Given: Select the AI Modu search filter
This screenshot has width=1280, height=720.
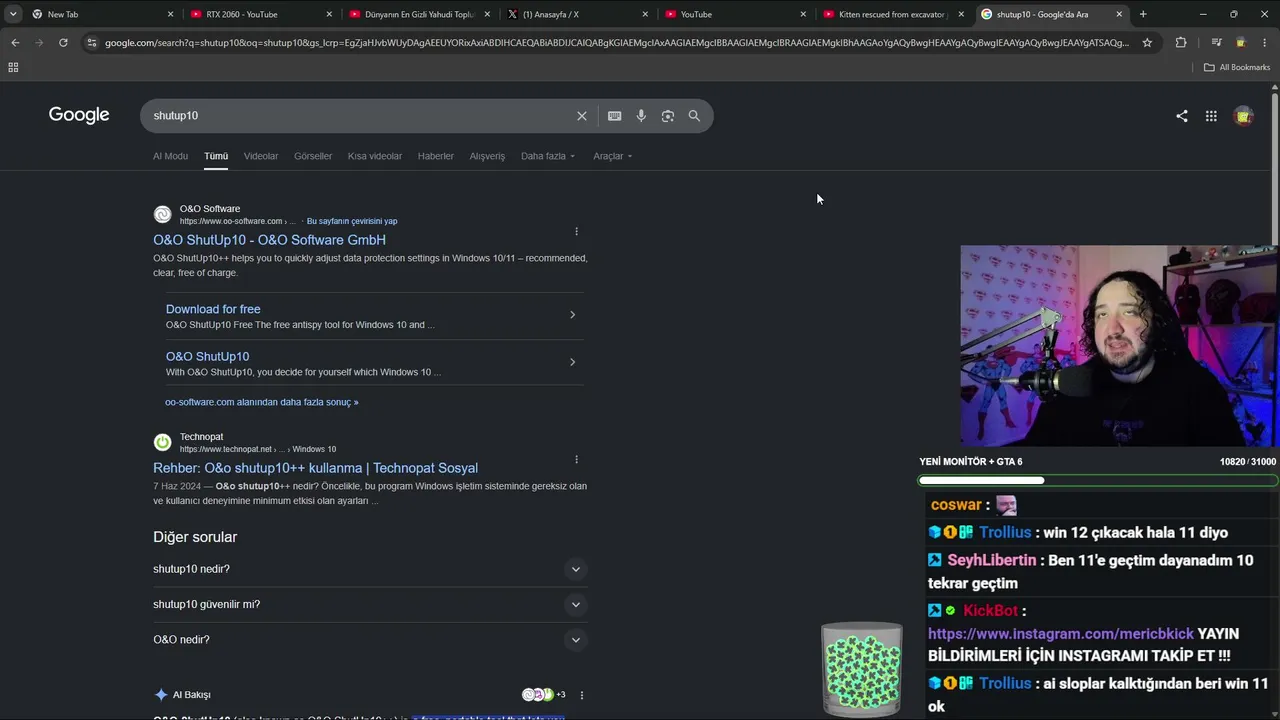Looking at the screenshot, I should pos(170,156).
